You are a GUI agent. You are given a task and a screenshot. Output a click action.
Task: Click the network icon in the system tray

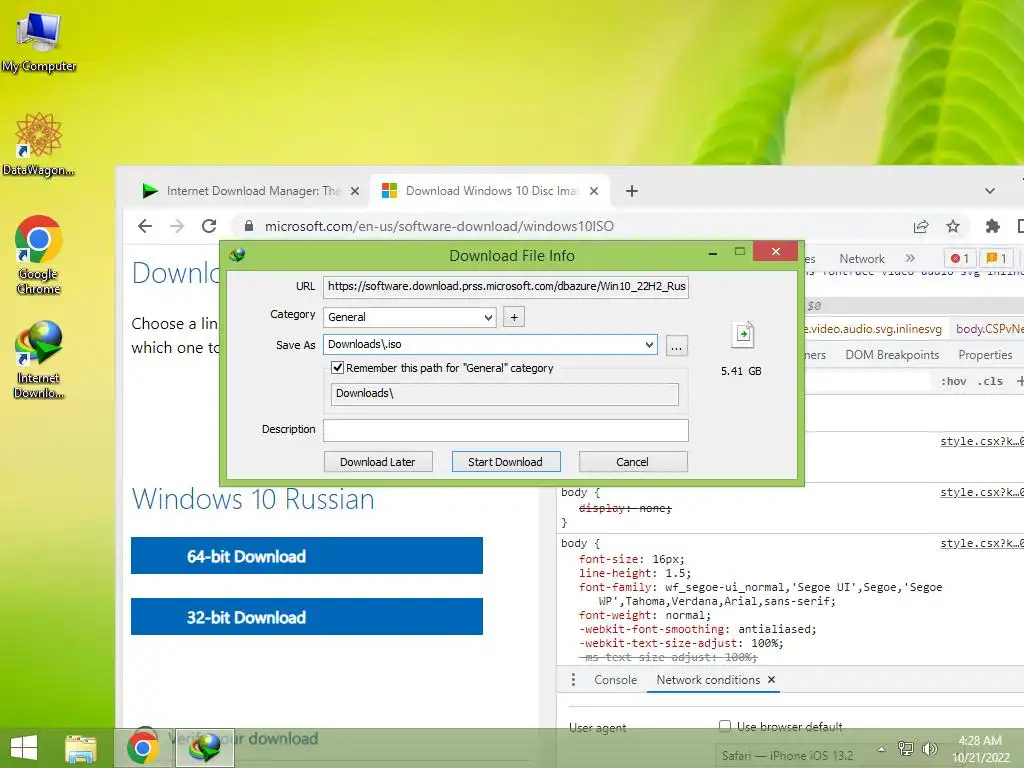tap(906, 748)
